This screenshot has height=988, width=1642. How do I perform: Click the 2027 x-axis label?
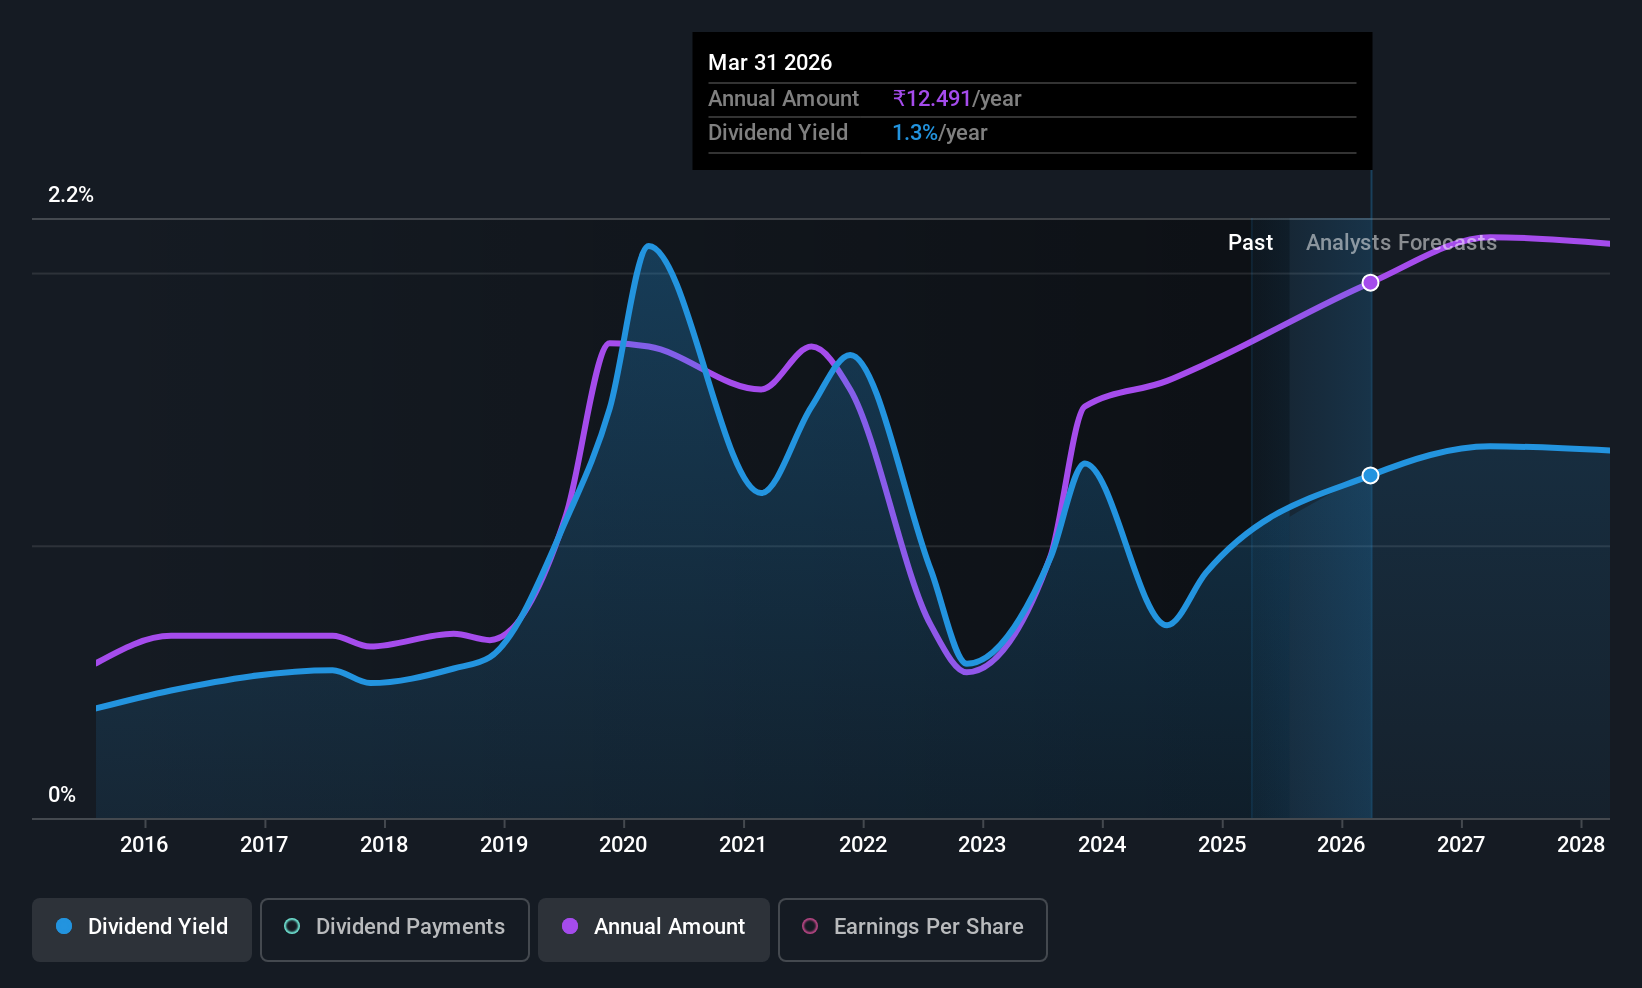(1461, 845)
